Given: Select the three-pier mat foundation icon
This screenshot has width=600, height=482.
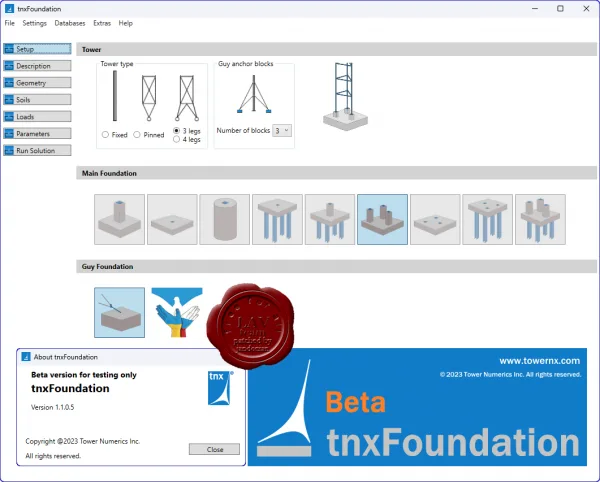Looking at the screenshot, I should click(x=382, y=219).
